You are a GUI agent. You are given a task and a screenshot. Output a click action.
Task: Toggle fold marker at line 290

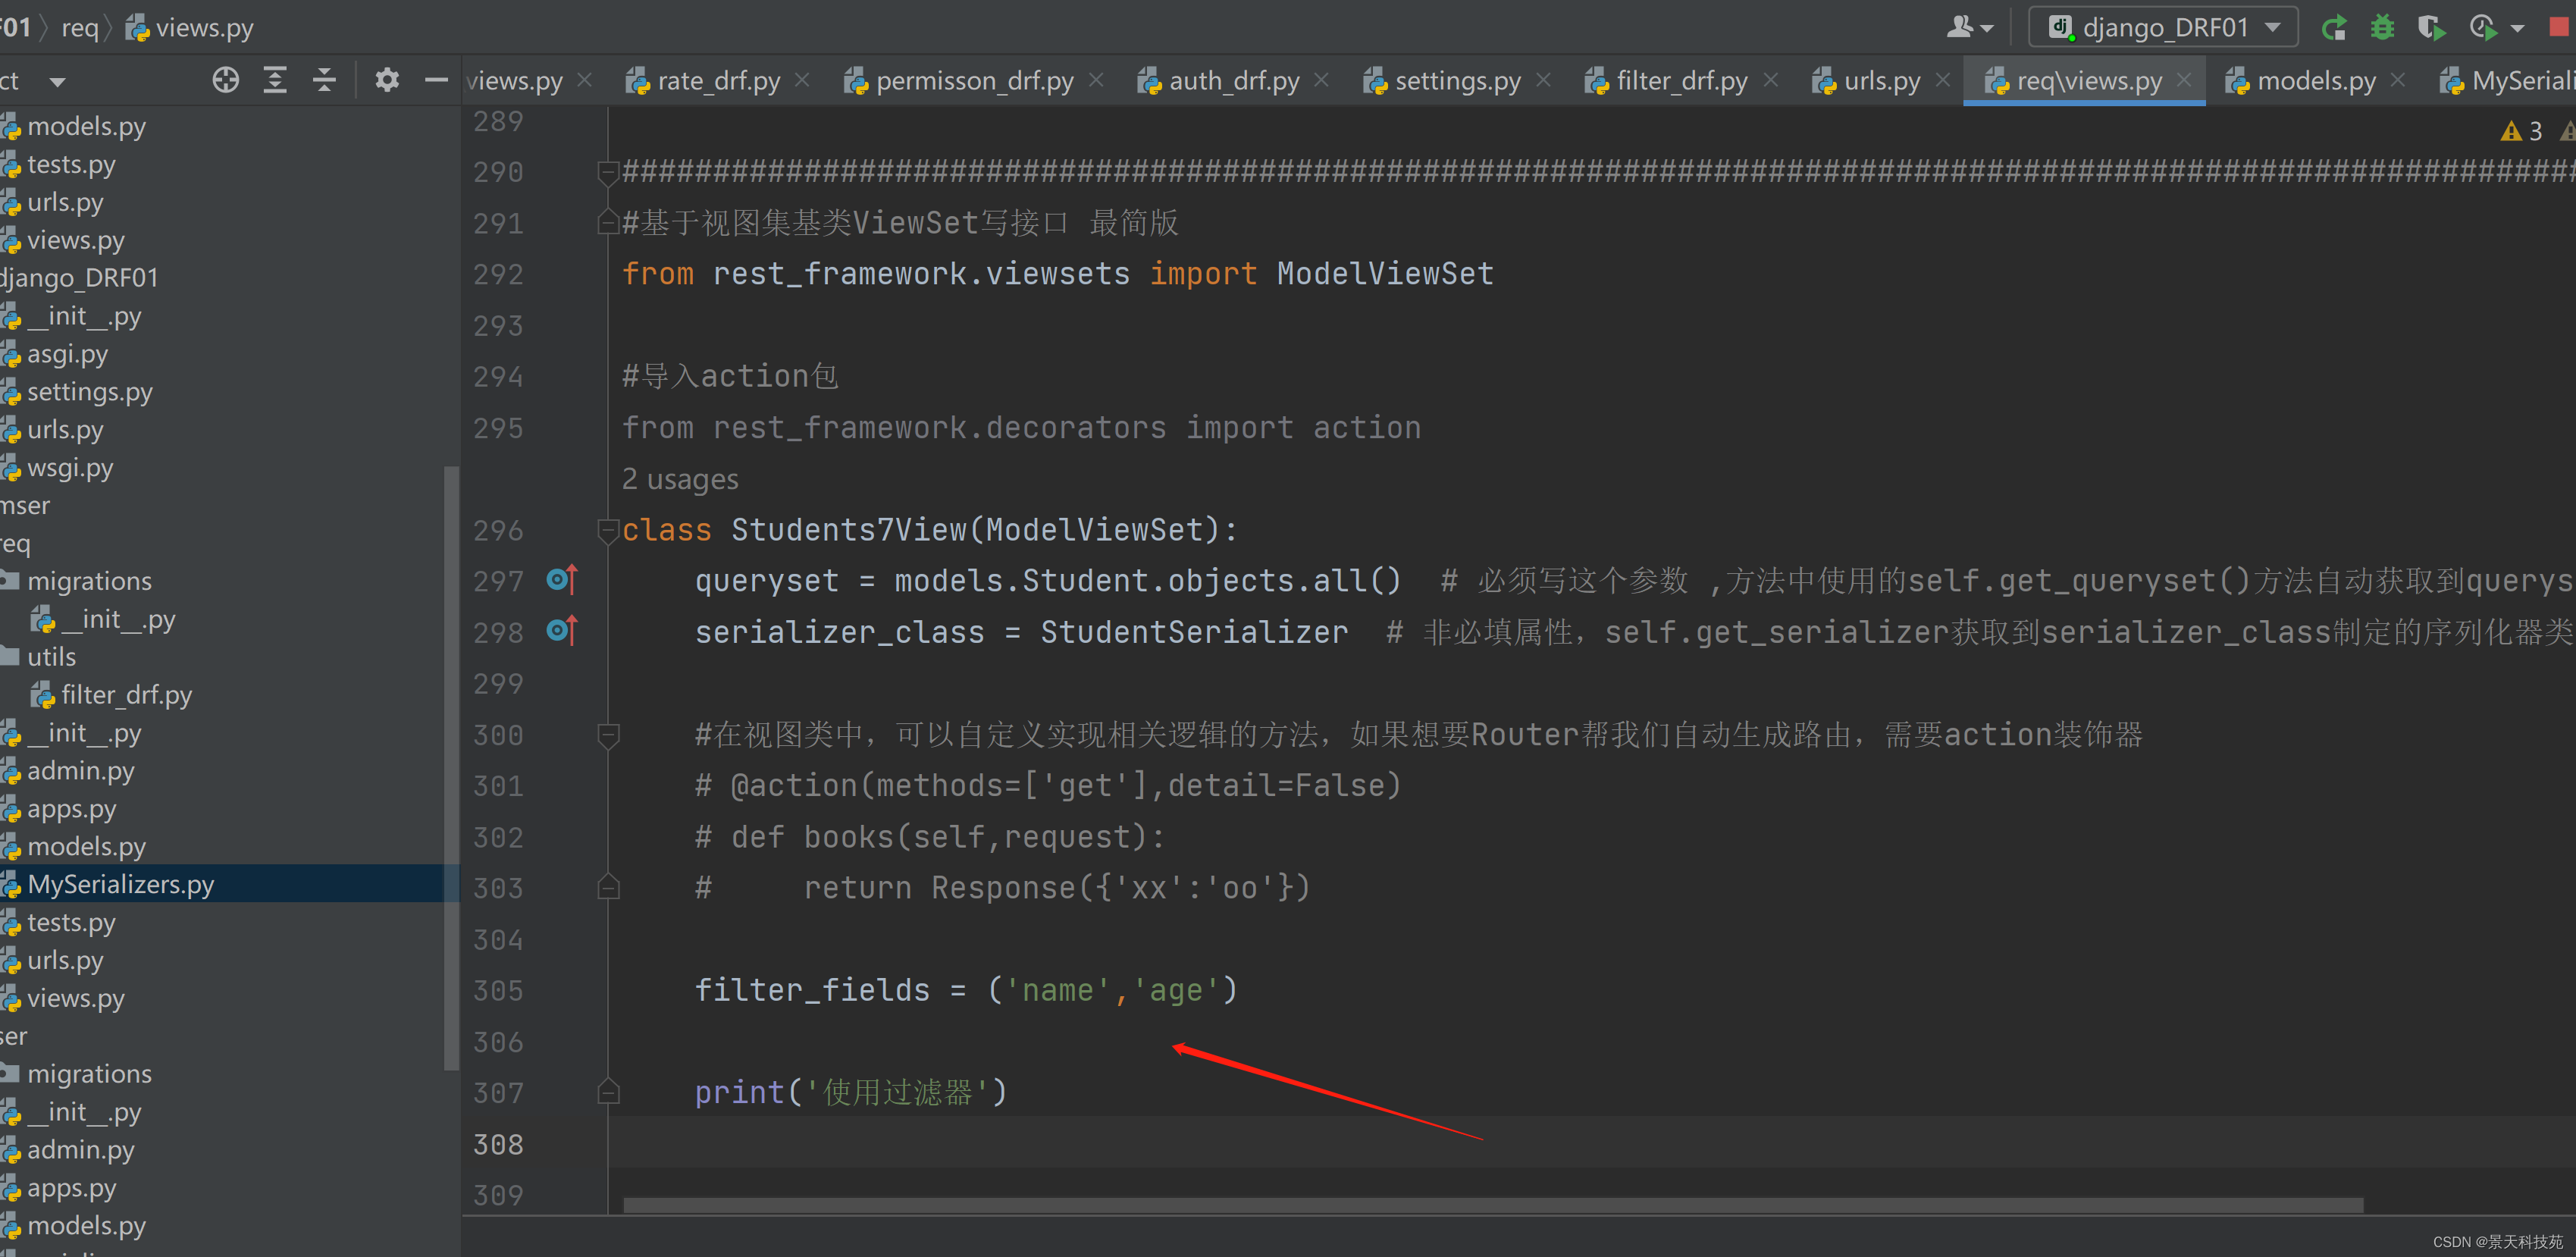coord(607,173)
